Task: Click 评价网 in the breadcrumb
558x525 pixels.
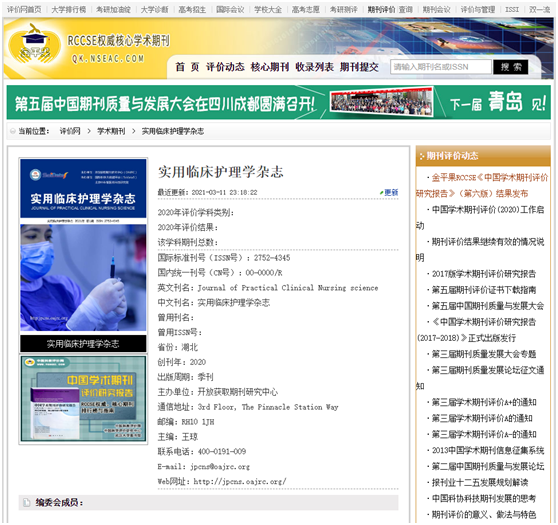Action: (x=70, y=131)
